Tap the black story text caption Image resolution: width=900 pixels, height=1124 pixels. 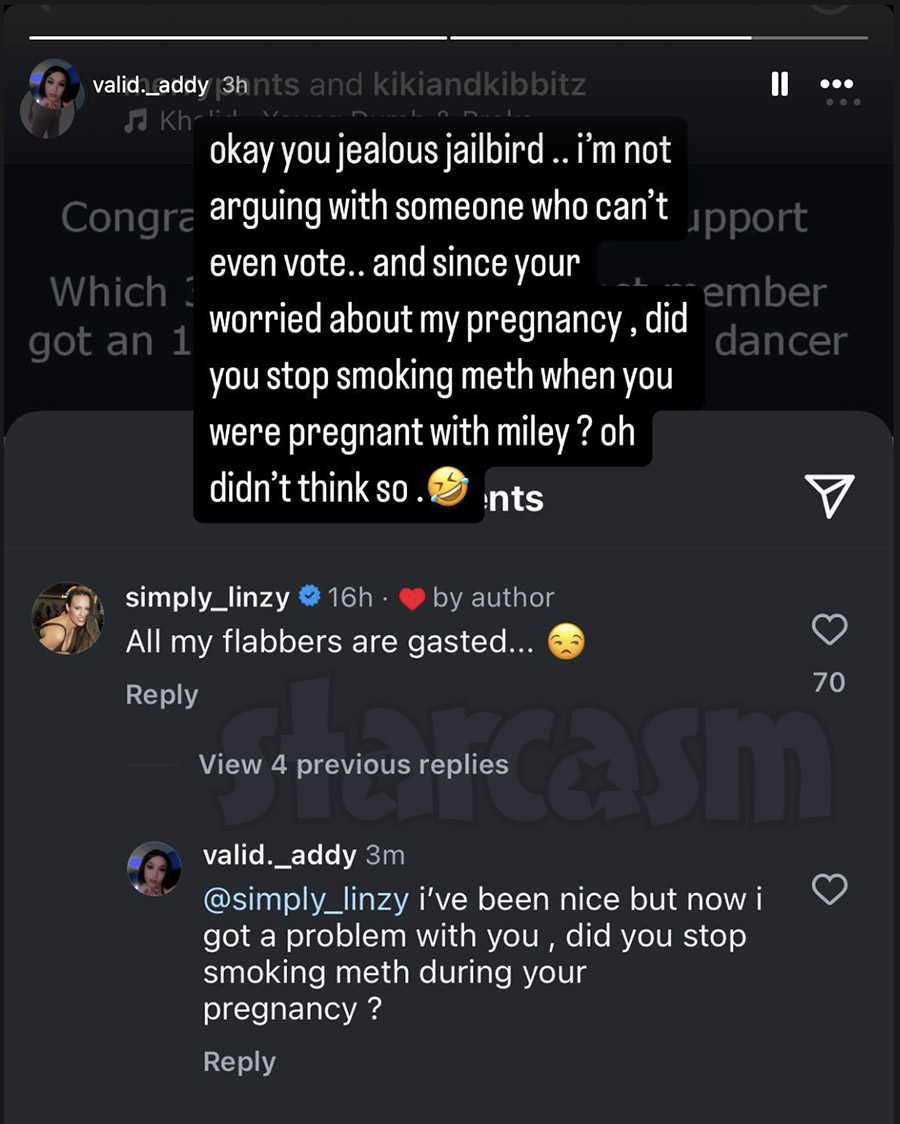440,317
